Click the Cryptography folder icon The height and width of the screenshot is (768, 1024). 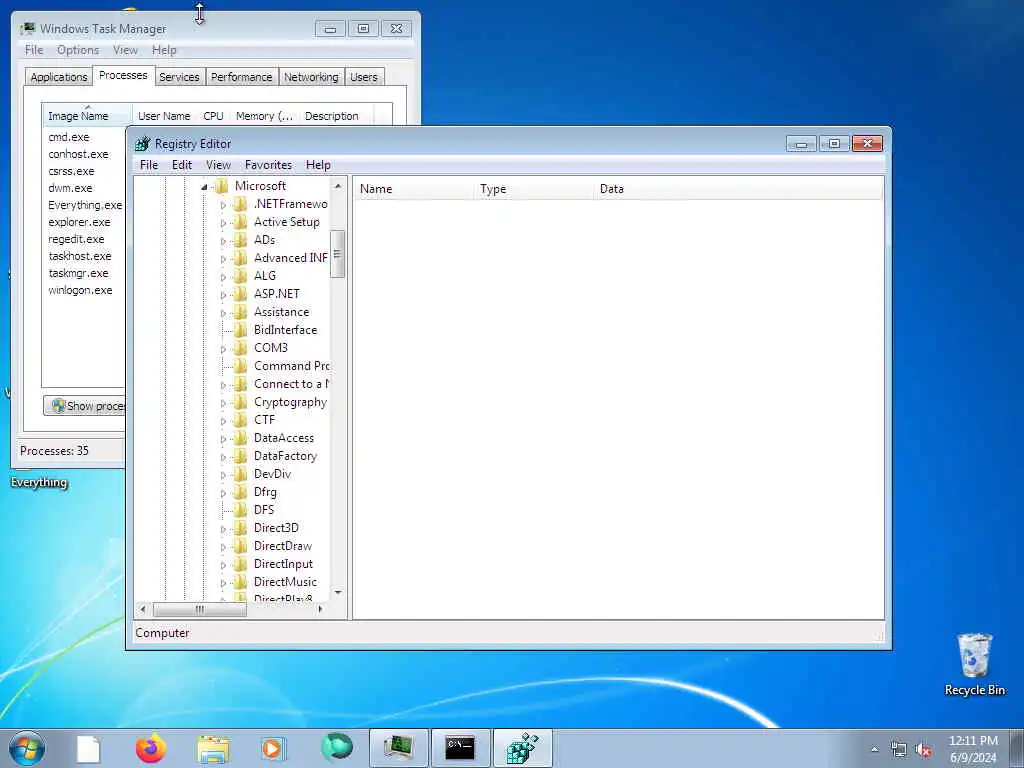click(x=241, y=402)
